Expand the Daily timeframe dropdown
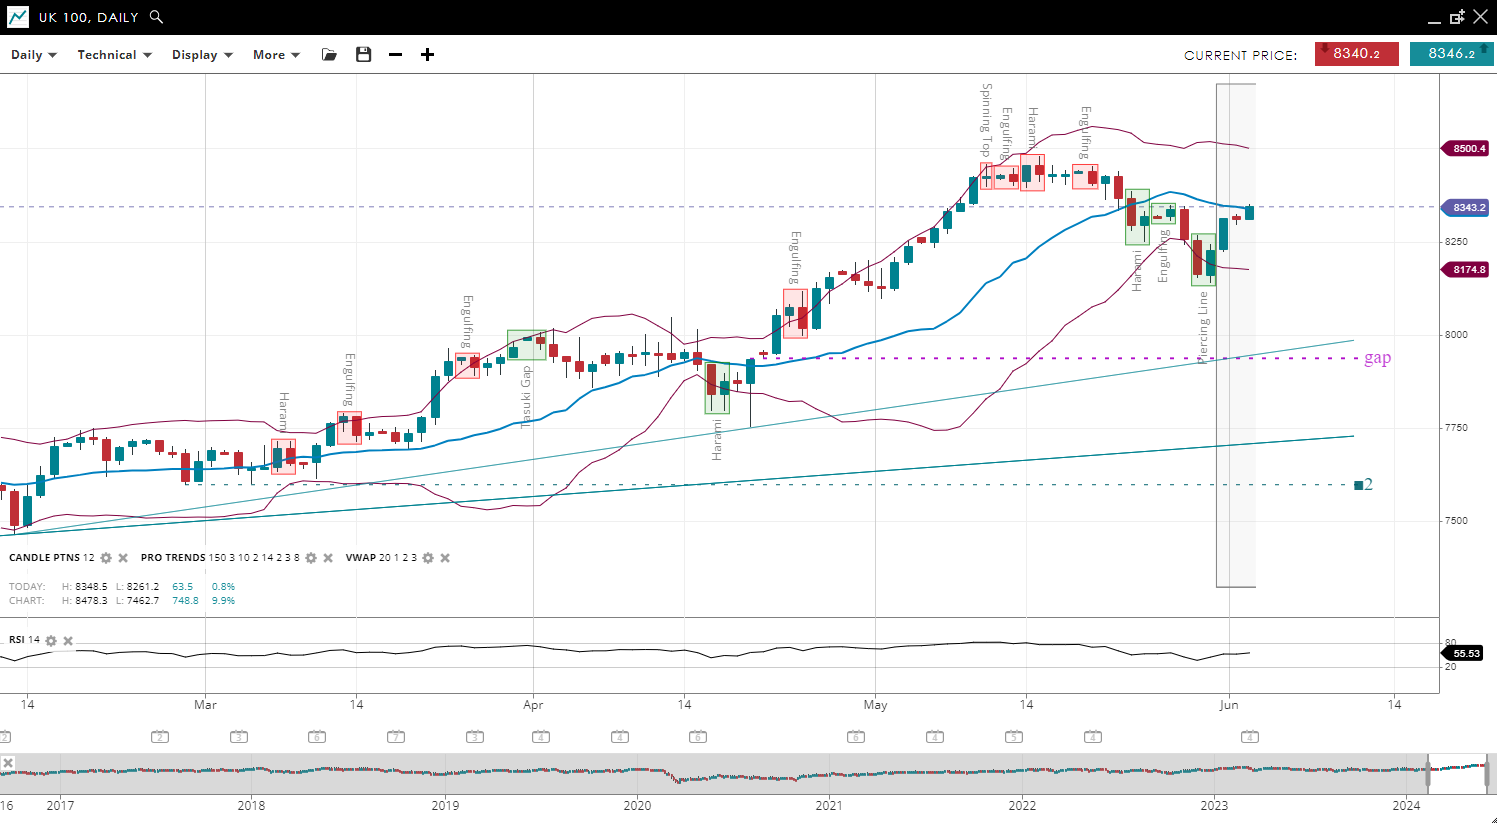The width and height of the screenshot is (1497, 823). click(34, 55)
